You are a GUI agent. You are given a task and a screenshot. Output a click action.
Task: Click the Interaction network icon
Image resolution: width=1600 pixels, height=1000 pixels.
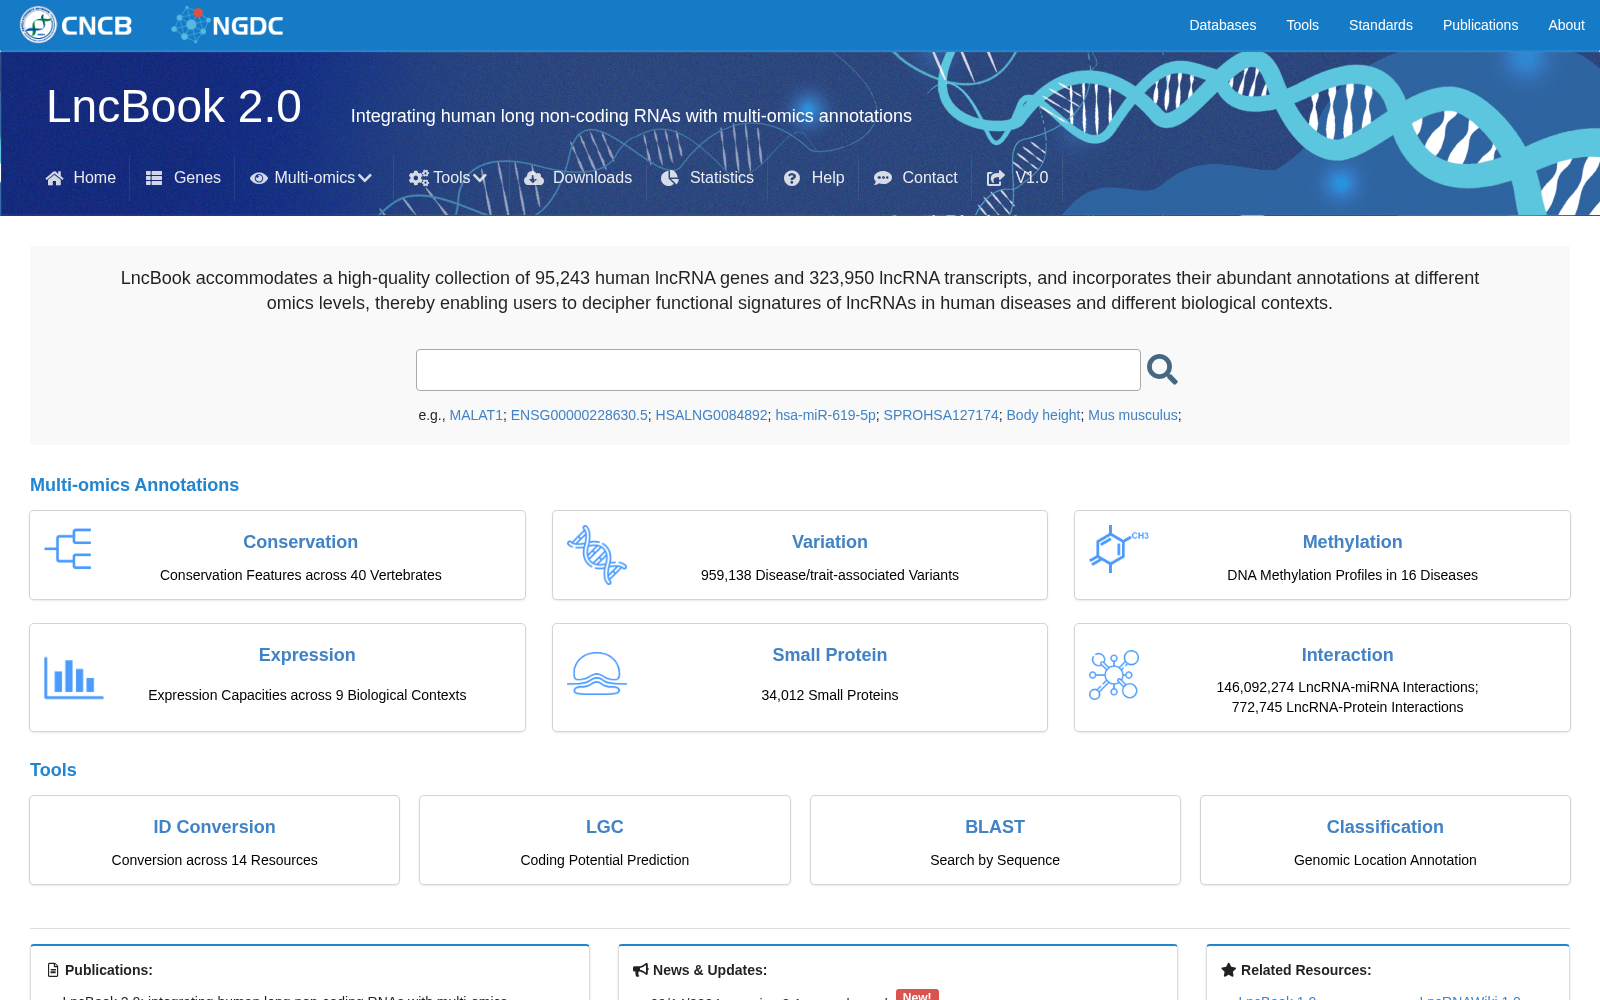coord(1114,675)
